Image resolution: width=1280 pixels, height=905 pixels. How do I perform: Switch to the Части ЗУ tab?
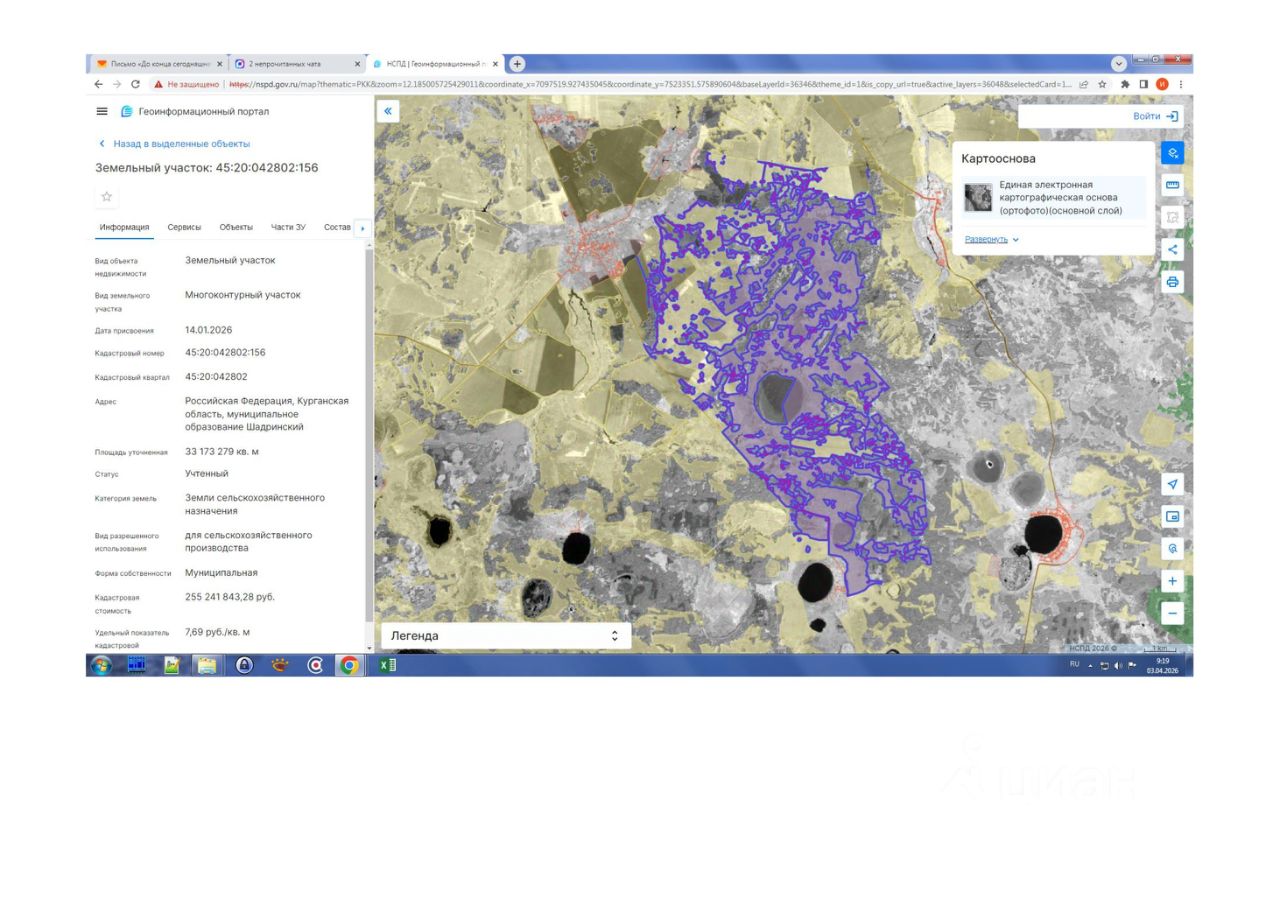tap(288, 227)
